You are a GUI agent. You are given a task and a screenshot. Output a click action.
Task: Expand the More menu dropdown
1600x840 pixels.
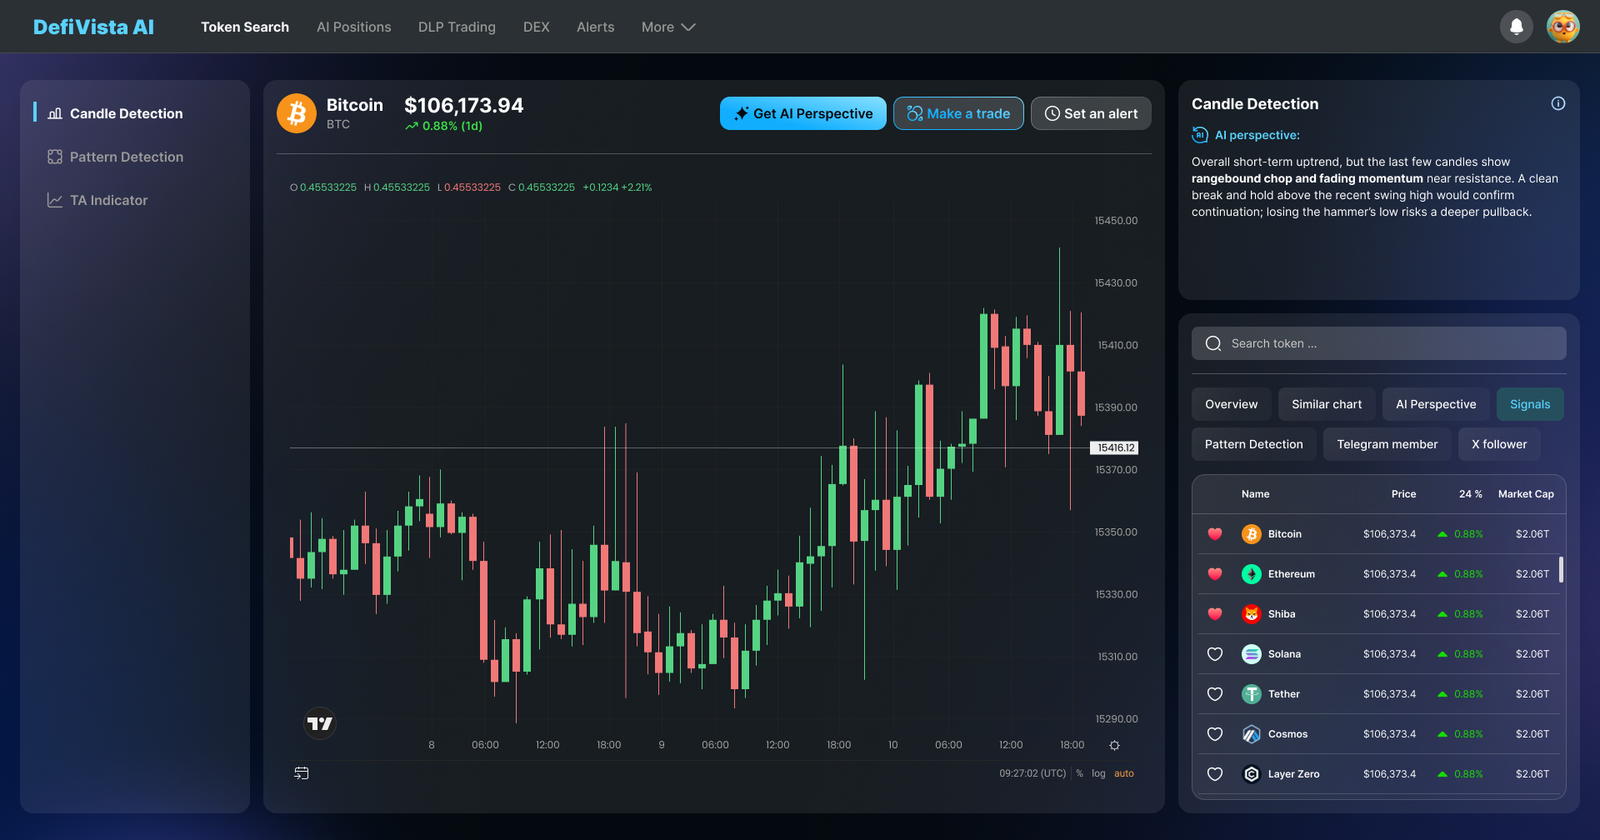pyautogui.click(x=668, y=27)
